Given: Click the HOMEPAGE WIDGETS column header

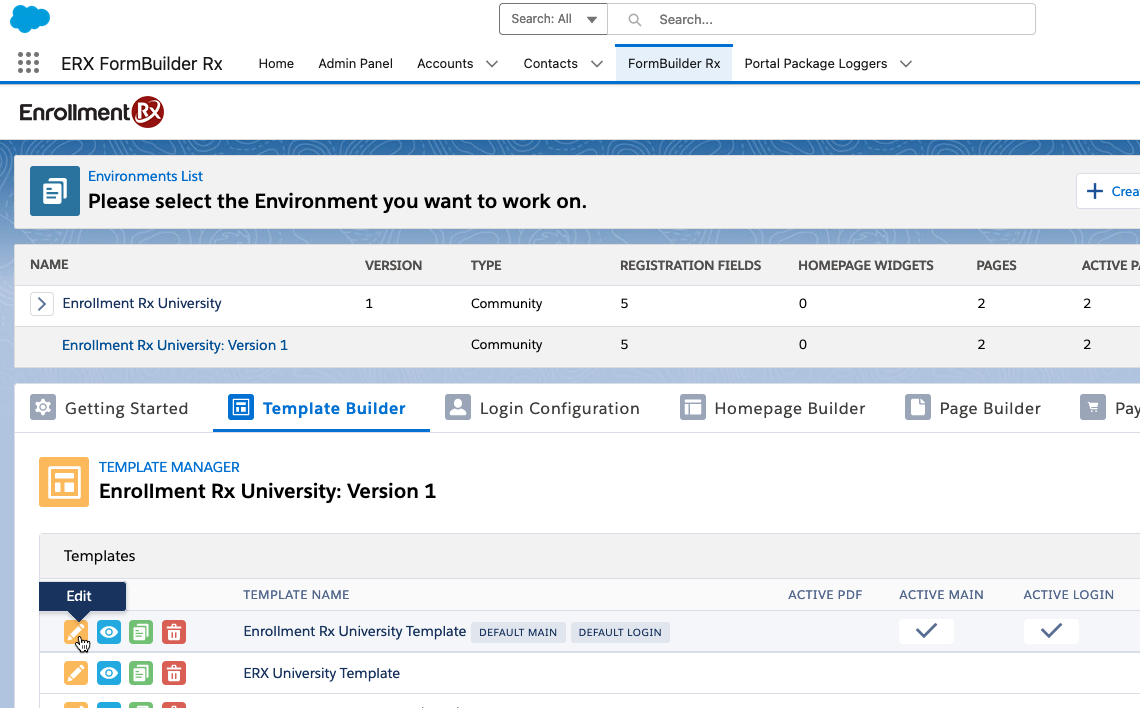Looking at the screenshot, I should tap(866, 265).
